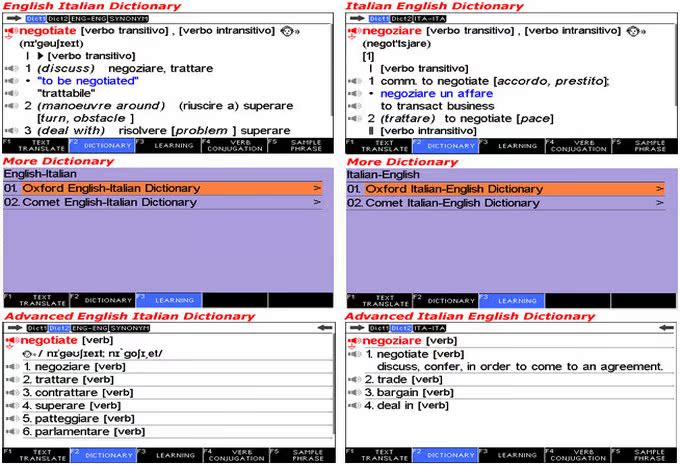Image resolution: width=680 pixels, height=476 pixels.
Task: Play audio for 'negoziare [verb]' Advanced headword
Action: (x=354, y=342)
